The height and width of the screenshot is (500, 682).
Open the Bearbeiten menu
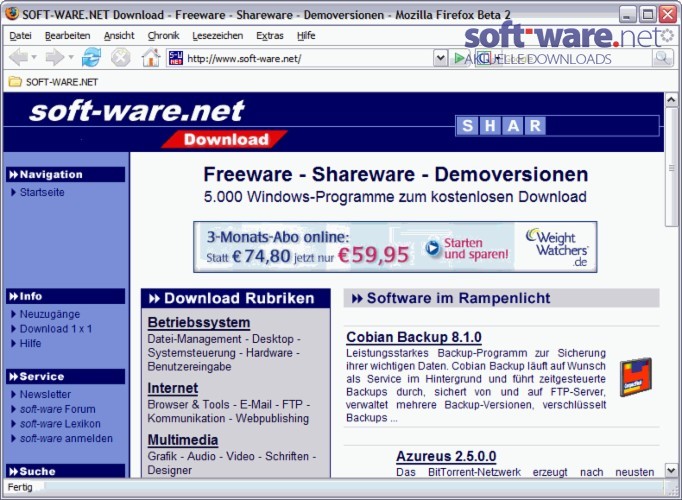click(67, 36)
